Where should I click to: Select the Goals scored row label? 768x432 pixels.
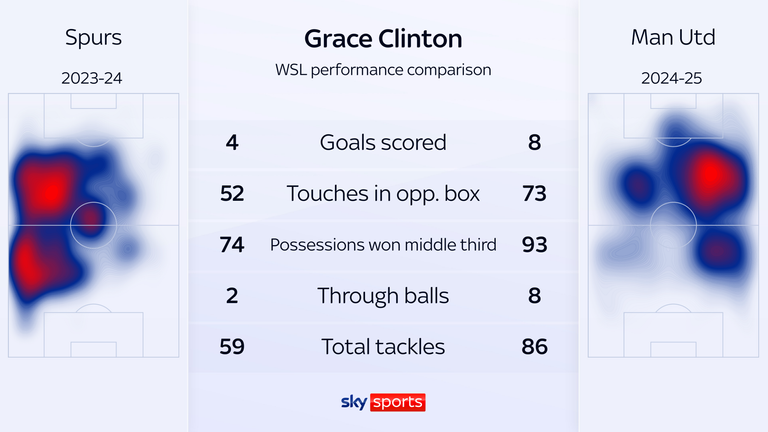click(383, 143)
